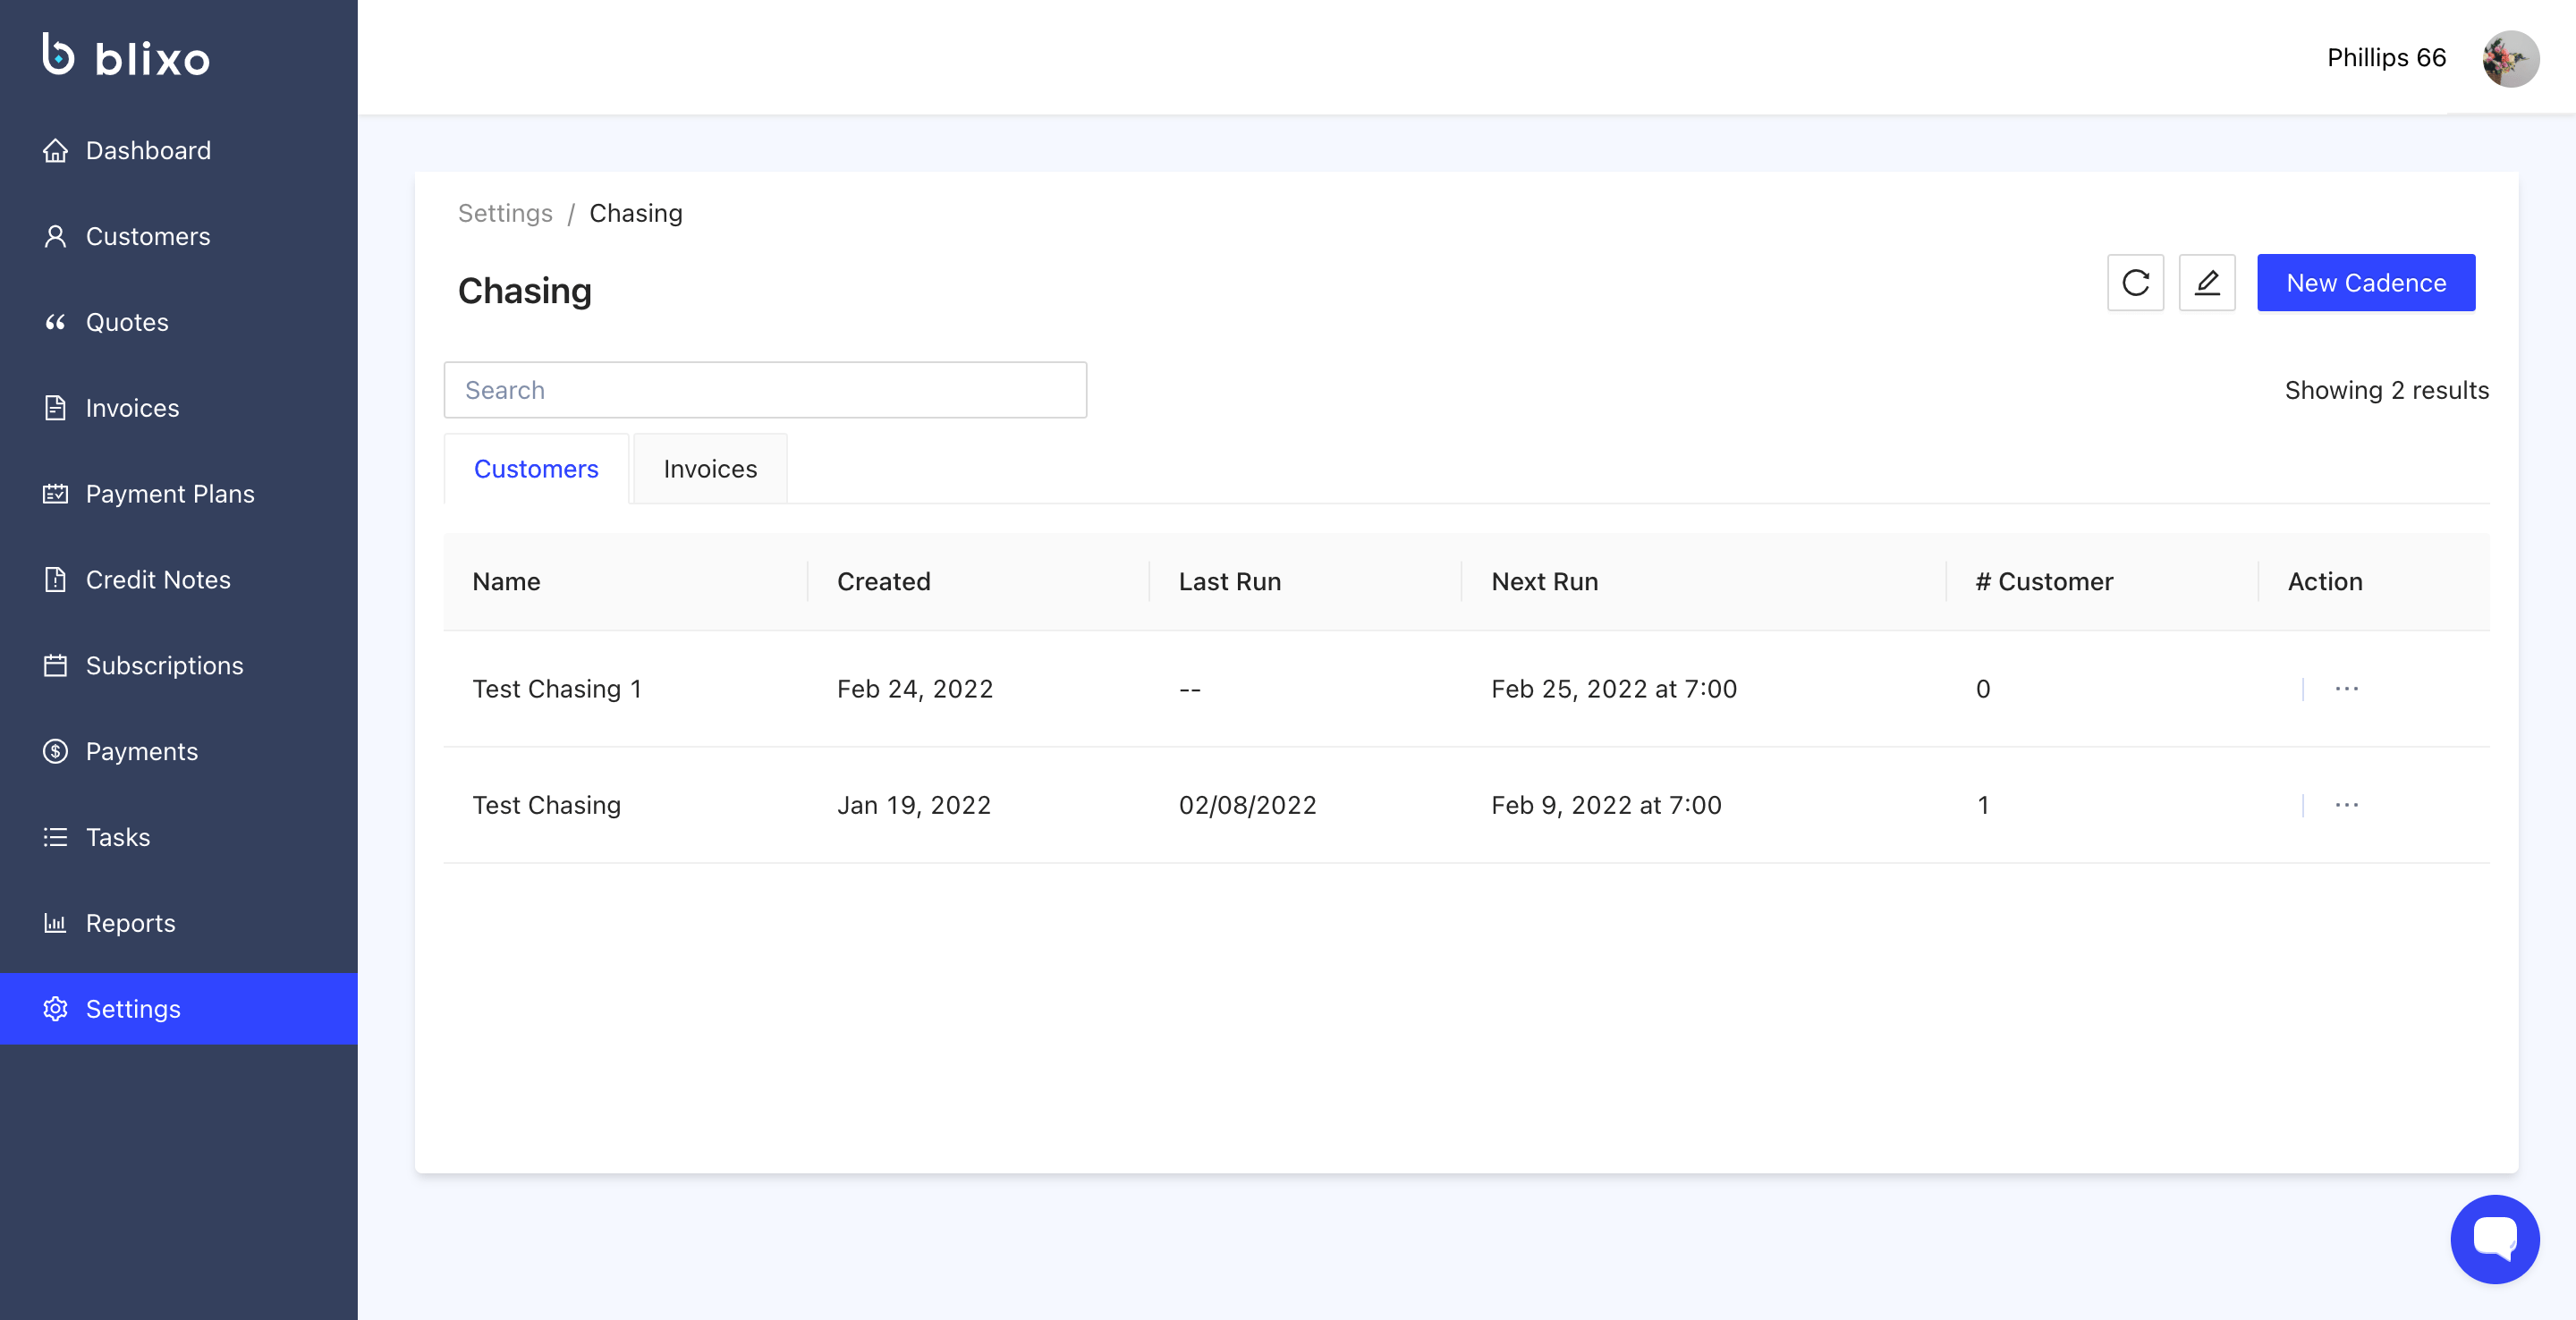Image resolution: width=2576 pixels, height=1320 pixels.
Task: Go to Quotes in the sidebar
Action: (127, 322)
